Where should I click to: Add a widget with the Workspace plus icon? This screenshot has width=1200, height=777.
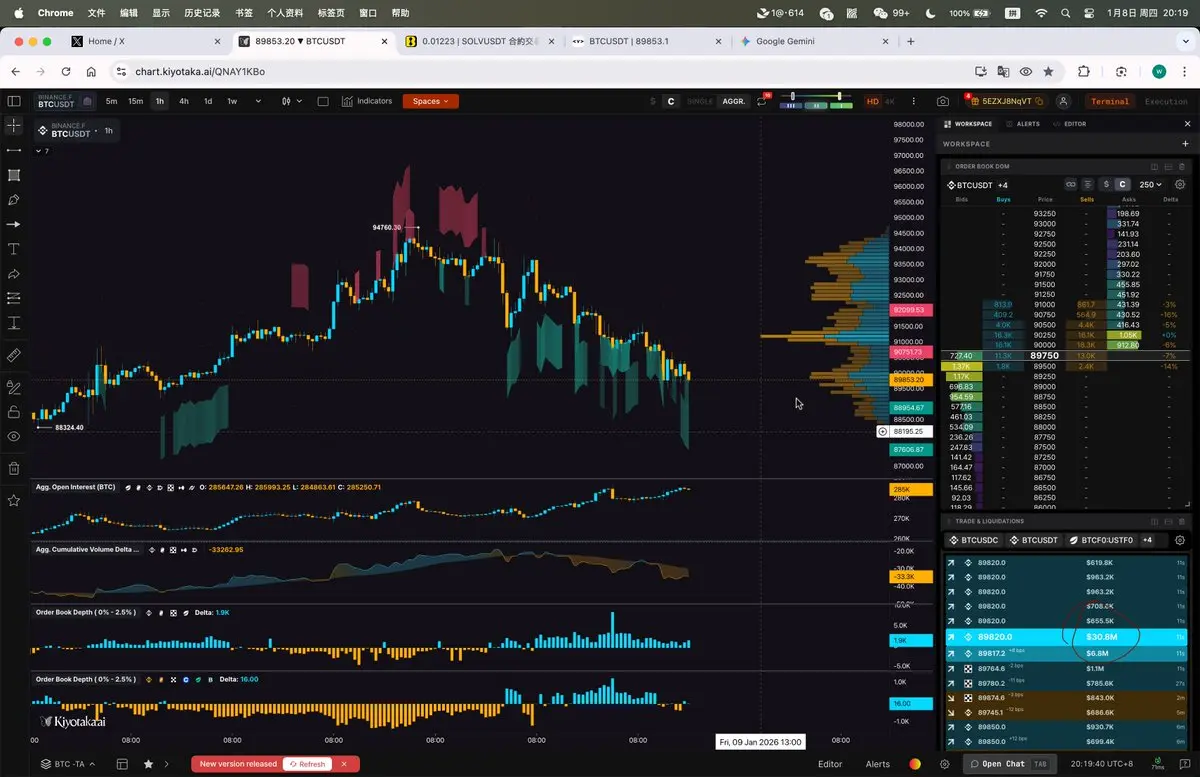click(1186, 144)
